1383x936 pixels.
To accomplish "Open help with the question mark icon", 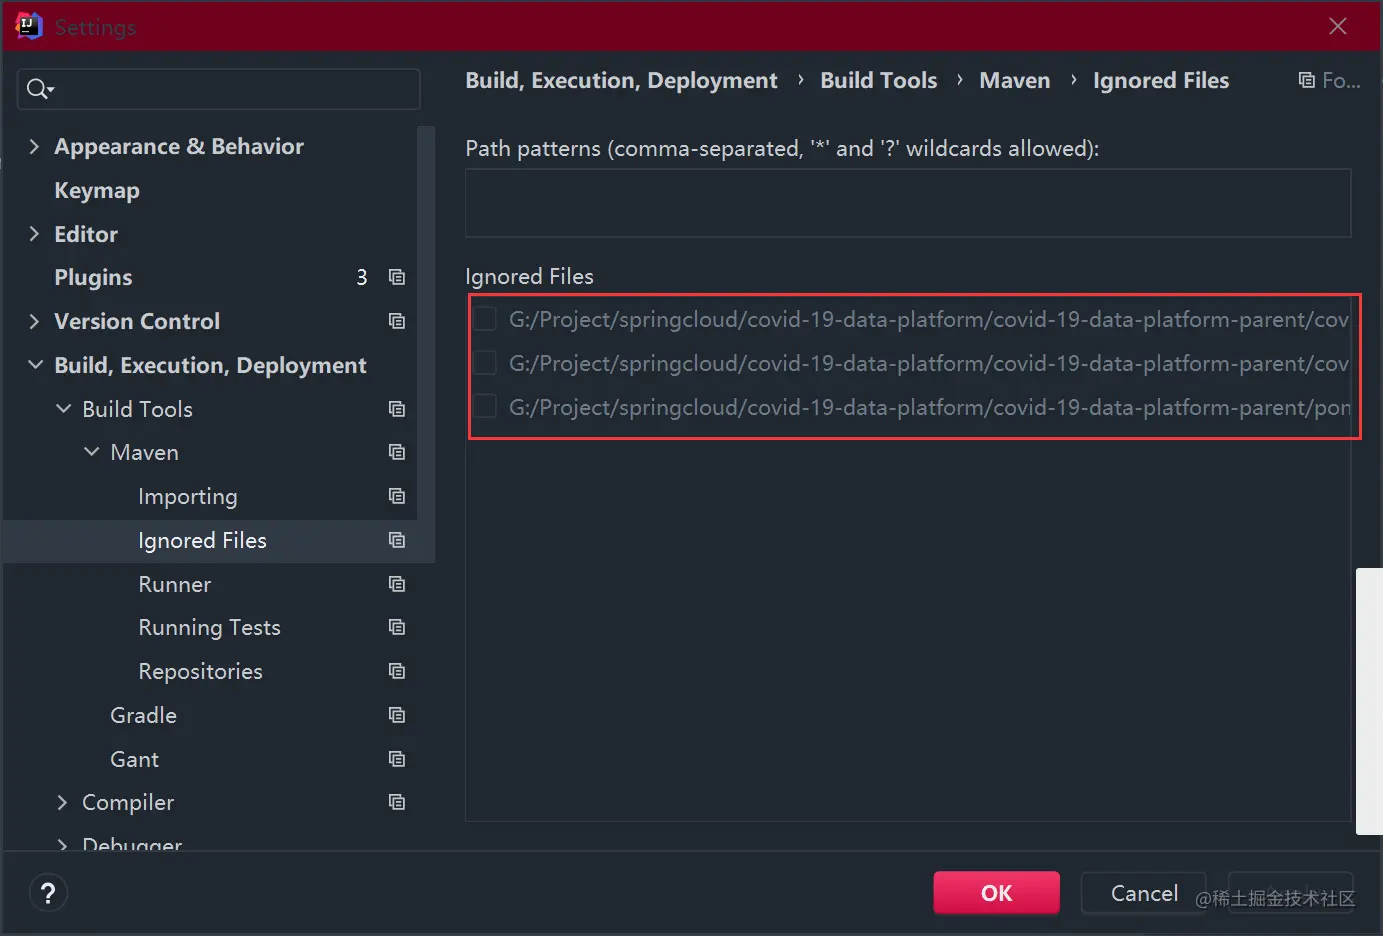I will tap(48, 893).
